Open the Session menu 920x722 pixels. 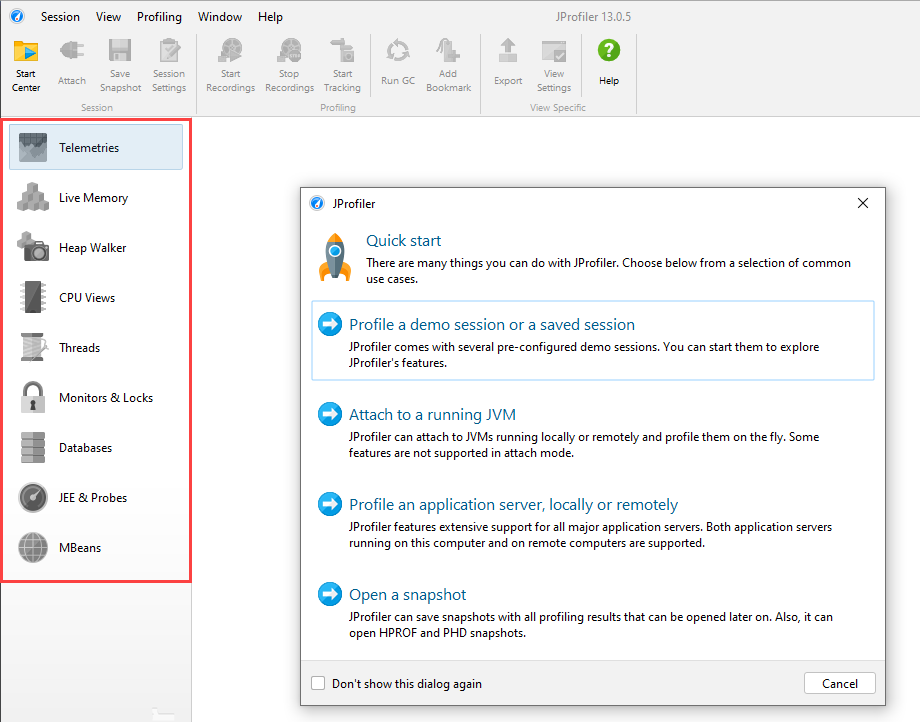[60, 17]
